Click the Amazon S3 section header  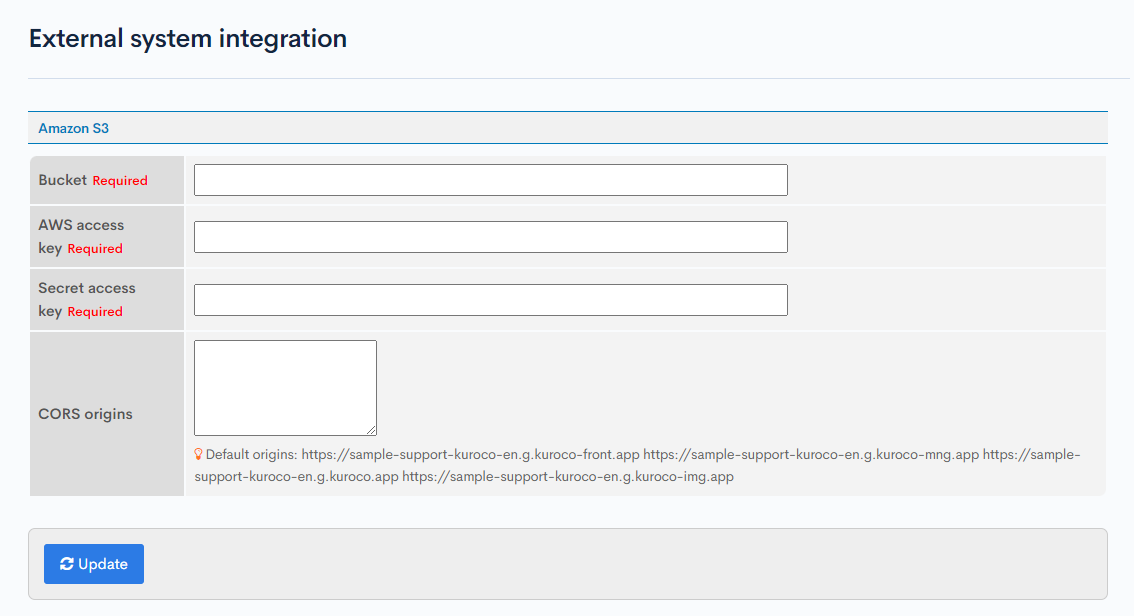click(73, 128)
